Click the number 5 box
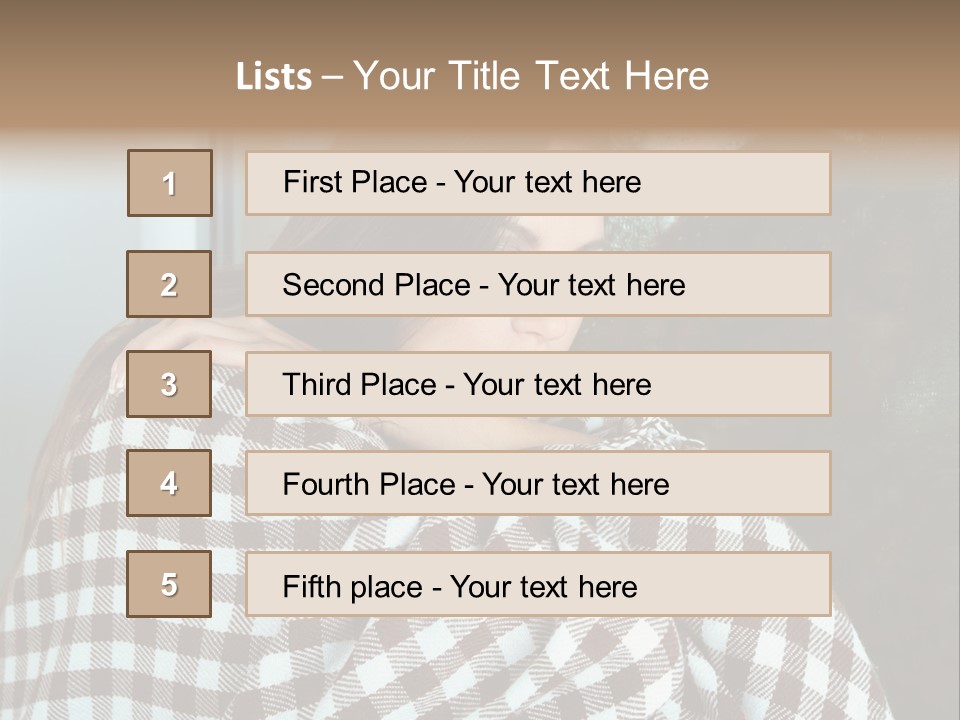The image size is (960, 720). coord(169,583)
